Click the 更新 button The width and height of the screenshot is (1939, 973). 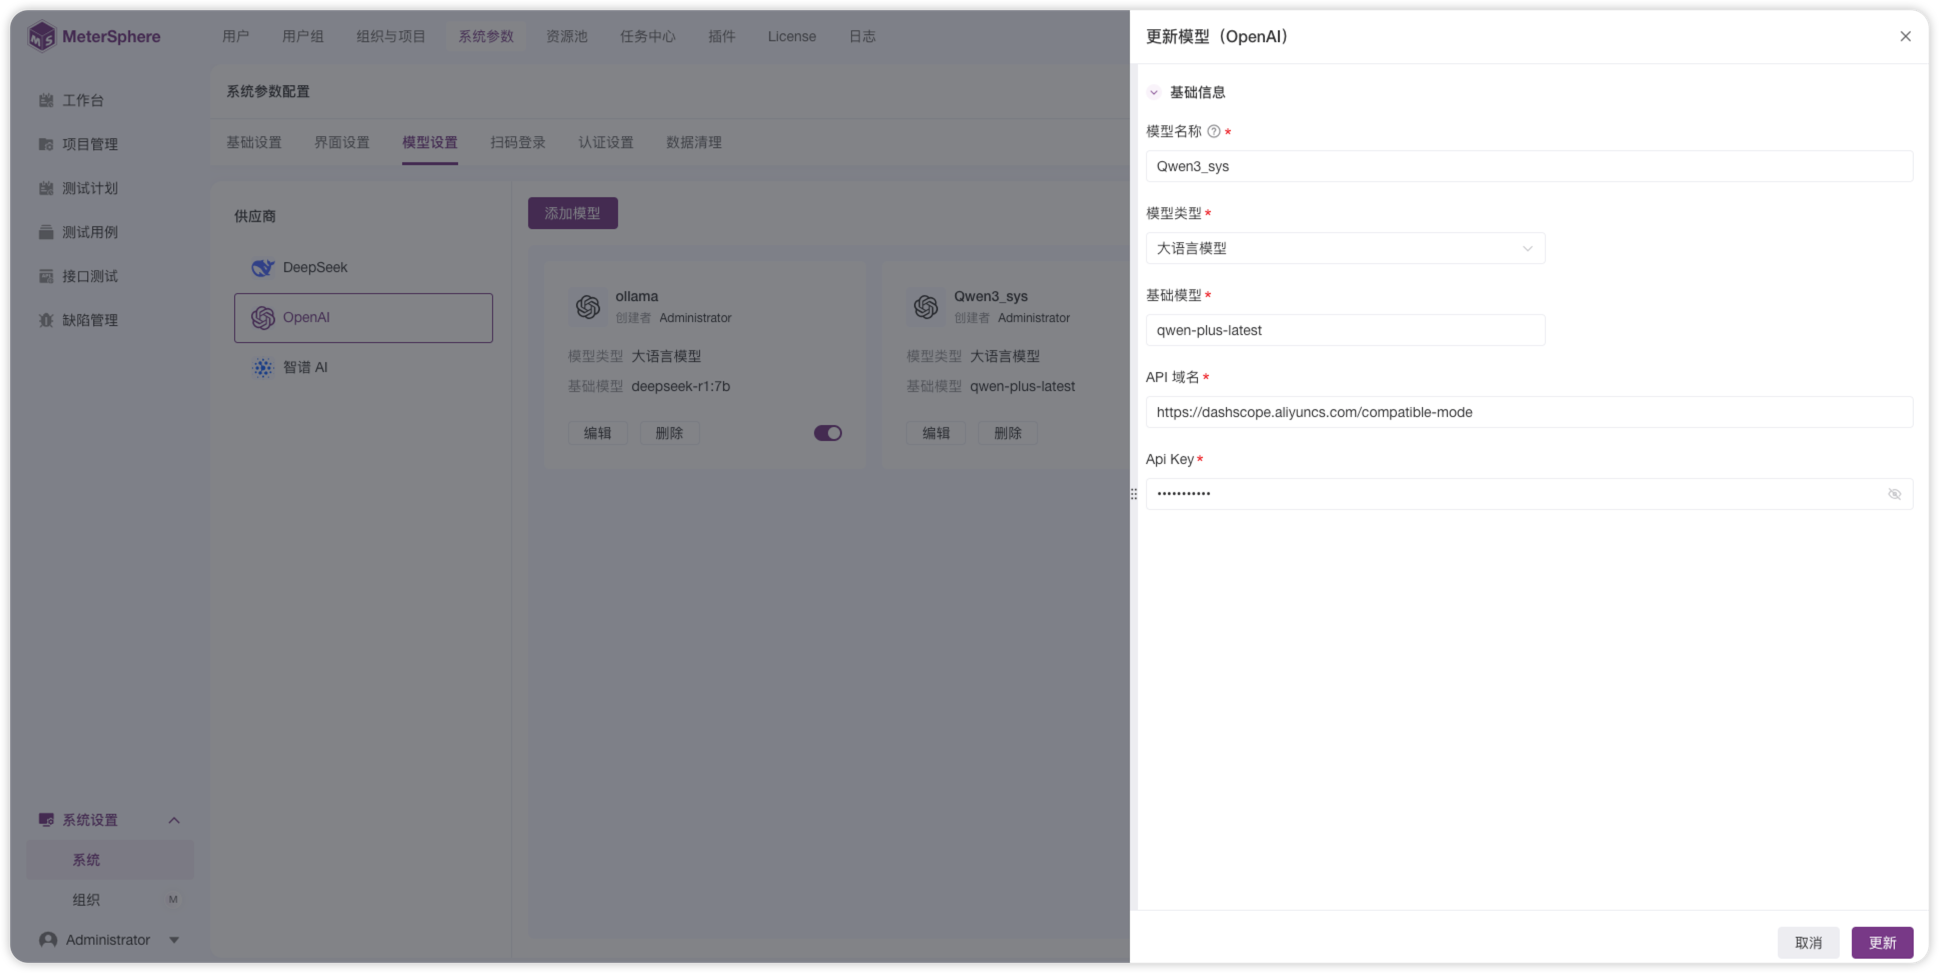(x=1882, y=942)
